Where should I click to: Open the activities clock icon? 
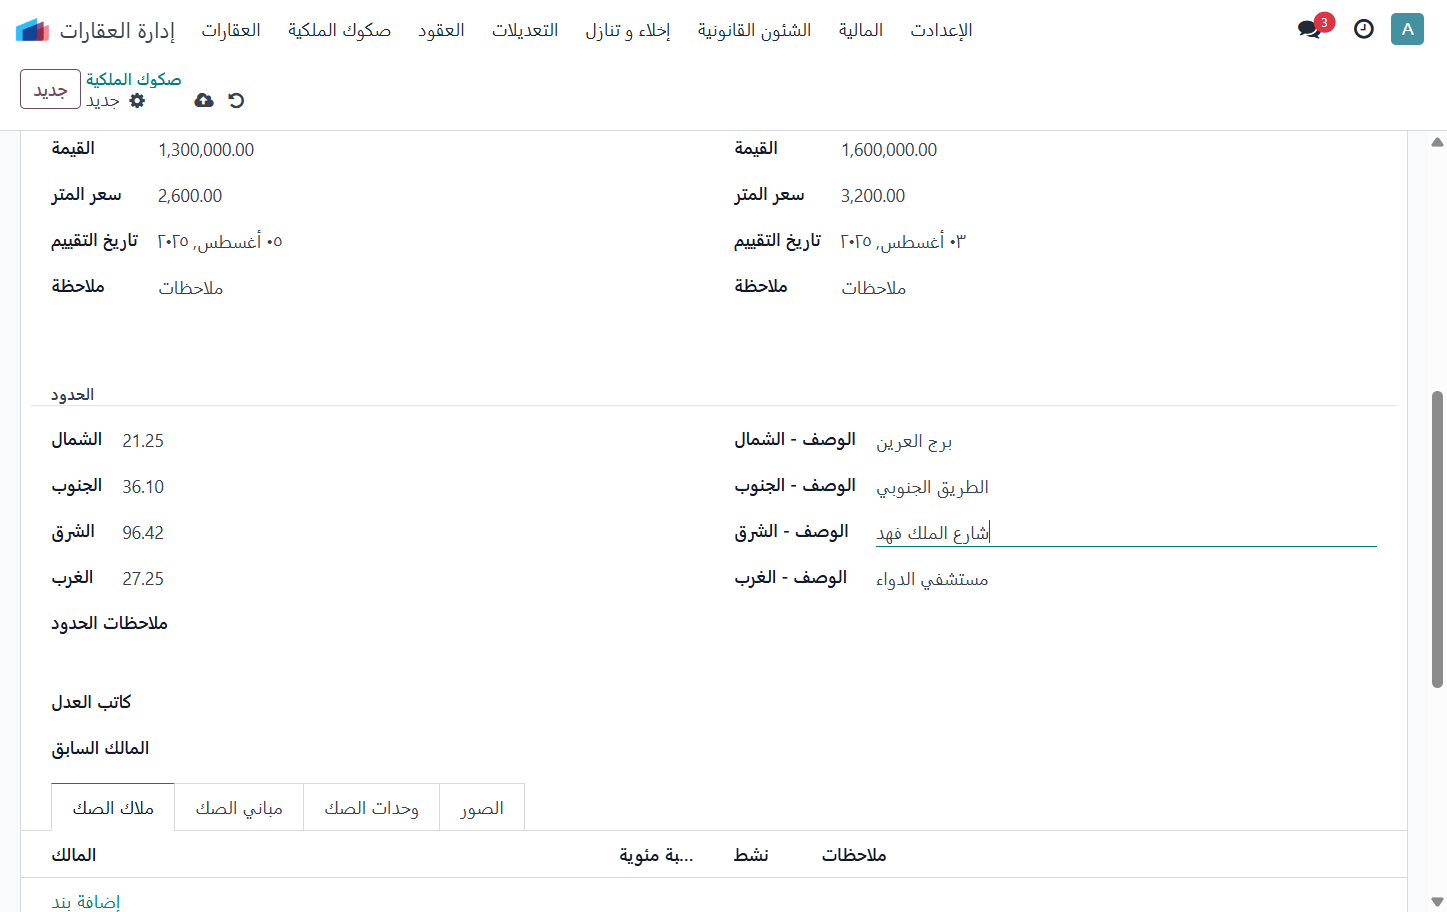[1363, 29]
